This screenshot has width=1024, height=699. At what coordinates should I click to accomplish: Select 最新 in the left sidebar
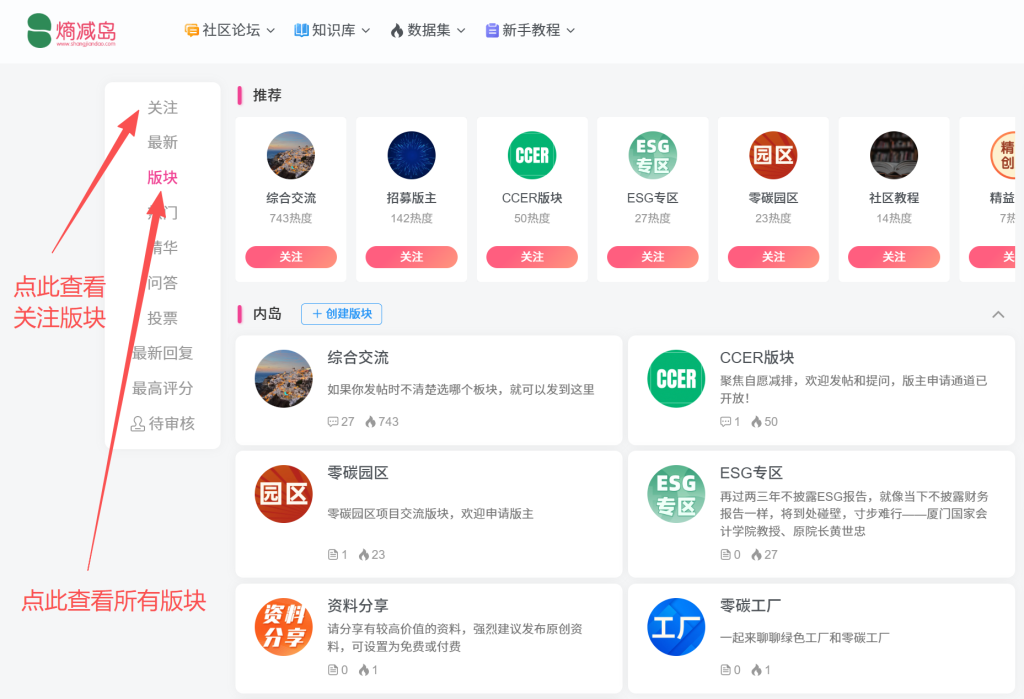click(162, 143)
